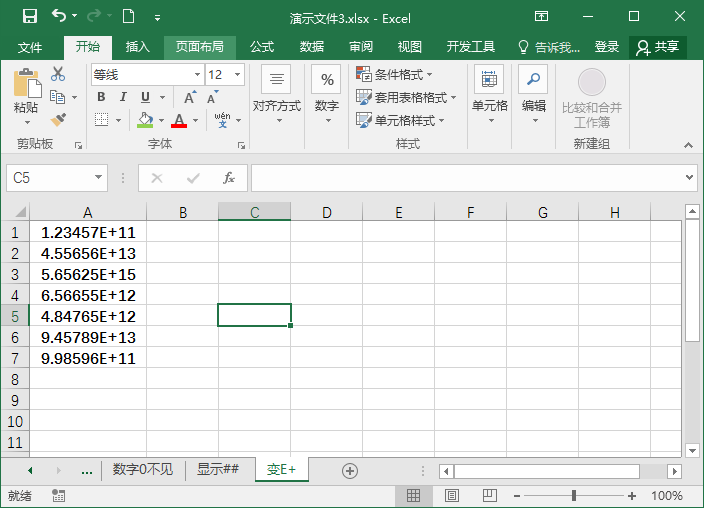This screenshot has width=704, height=508.
Task: Open the fill color dropdown arrow
Action: click(x=161, y=120)
